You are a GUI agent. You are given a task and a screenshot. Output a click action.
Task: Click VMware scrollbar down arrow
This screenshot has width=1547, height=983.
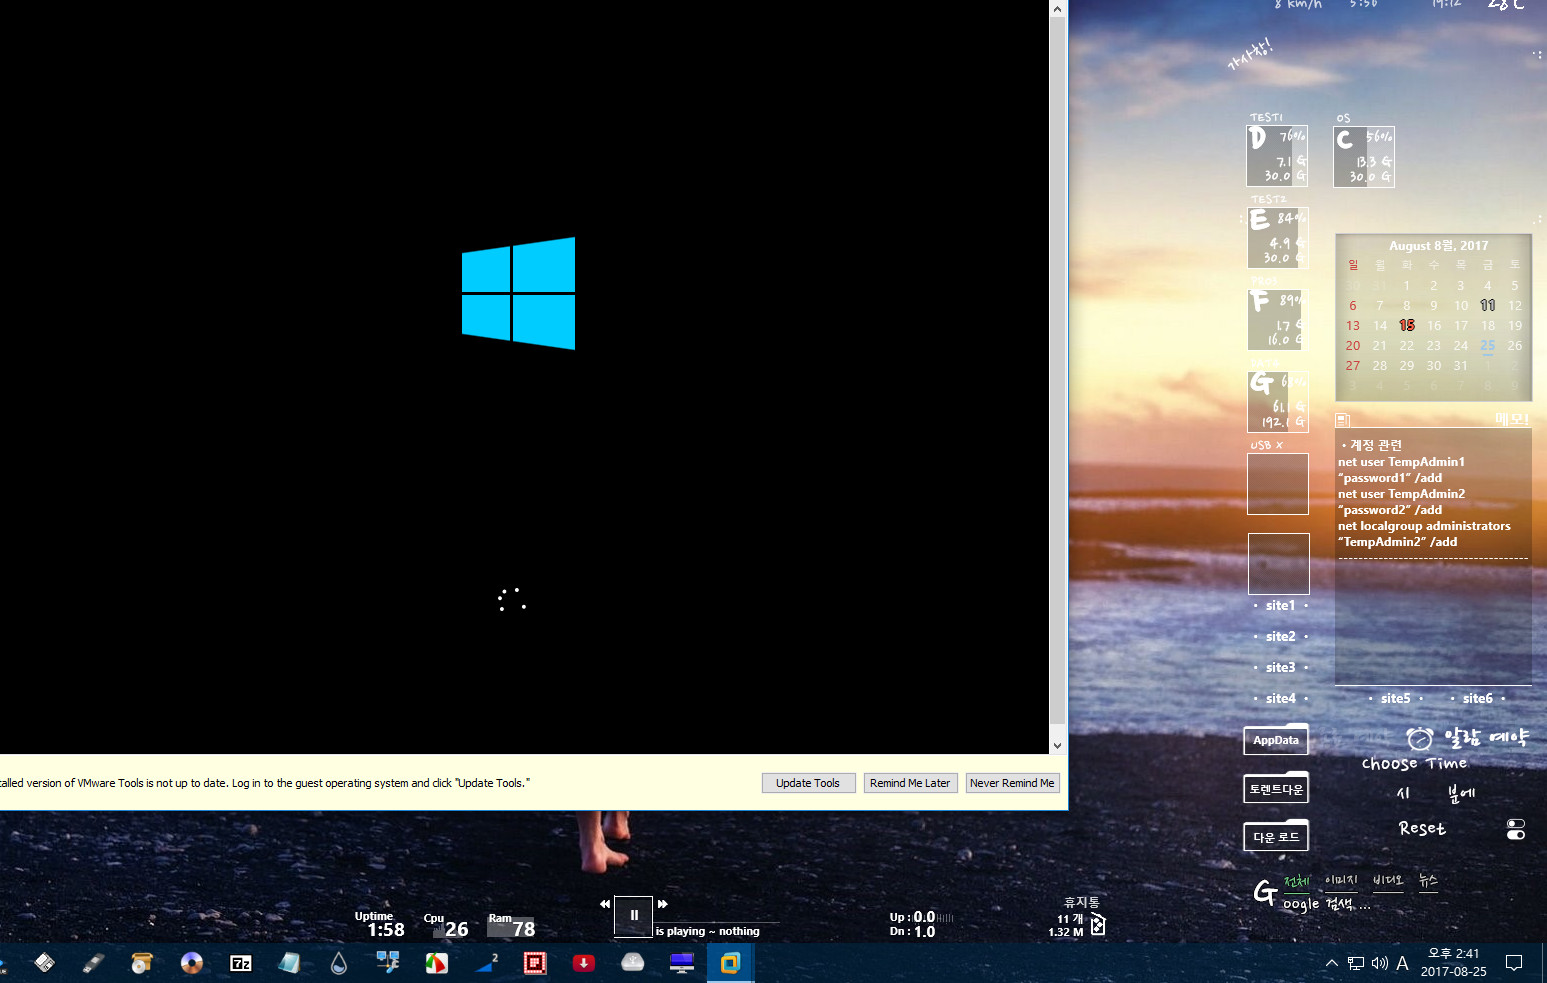pyautogui.click(x=1057, y=745)
